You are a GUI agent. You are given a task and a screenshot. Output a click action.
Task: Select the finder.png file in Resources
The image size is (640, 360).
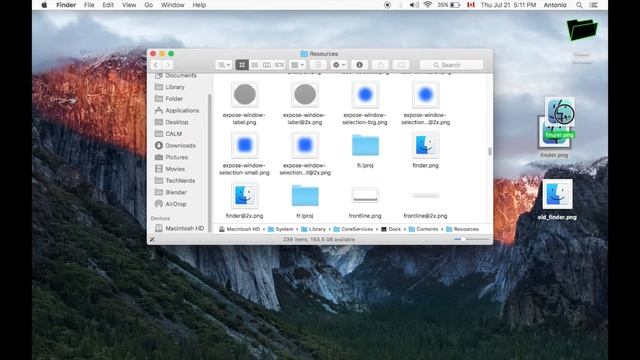(x=425, y=144)
